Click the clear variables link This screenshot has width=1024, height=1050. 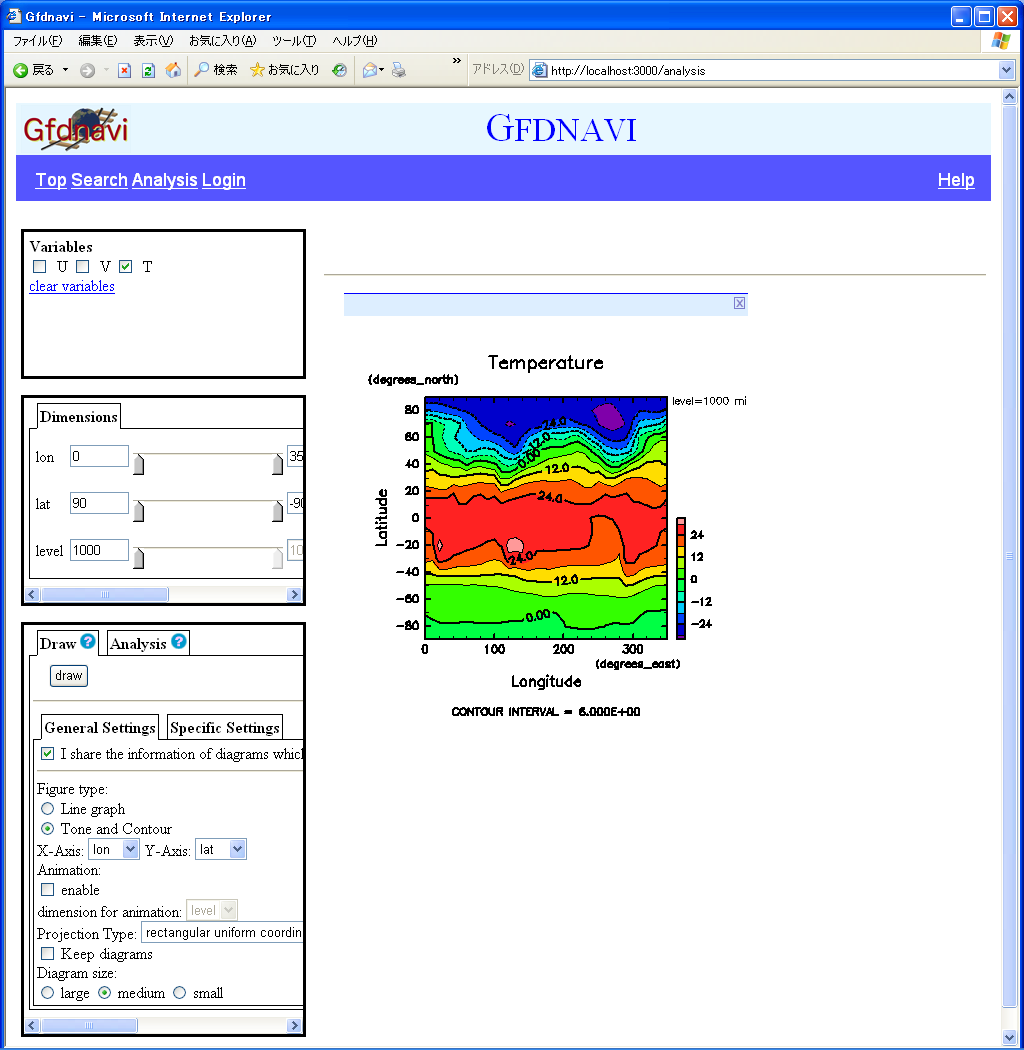click(x=72, y=287)
